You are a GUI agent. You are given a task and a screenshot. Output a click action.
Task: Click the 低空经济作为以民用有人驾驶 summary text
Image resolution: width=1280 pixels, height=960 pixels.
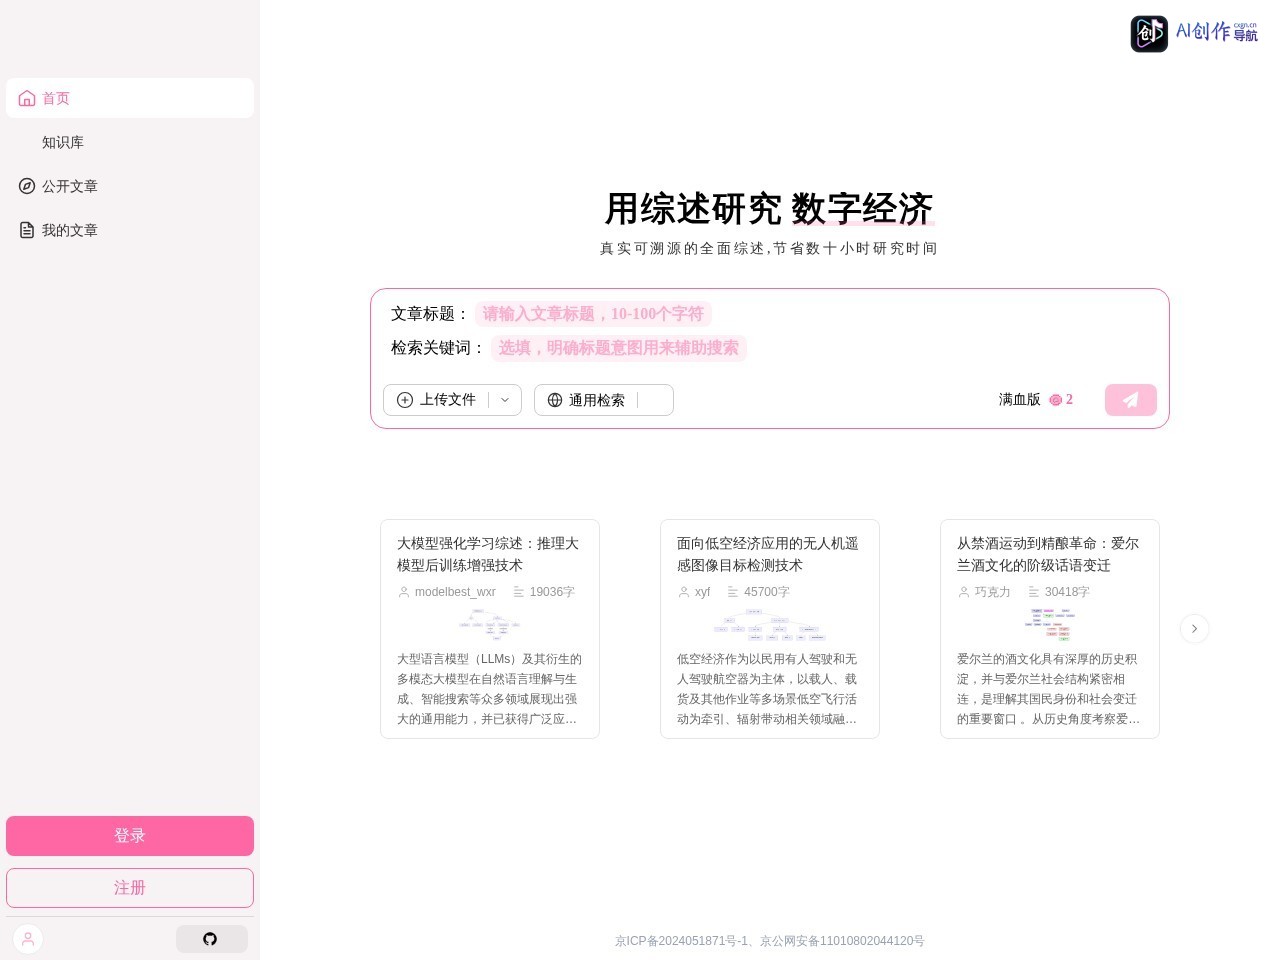[770, 689]
